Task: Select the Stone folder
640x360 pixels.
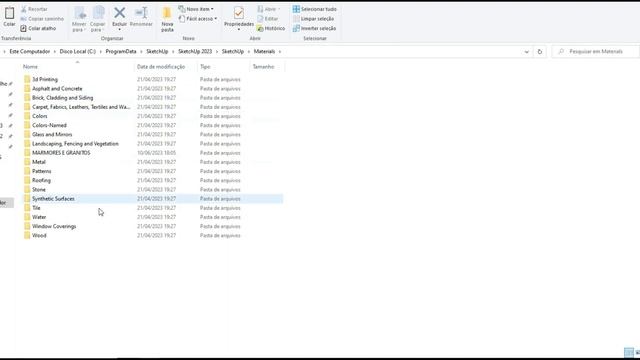Action: (39, 189)
